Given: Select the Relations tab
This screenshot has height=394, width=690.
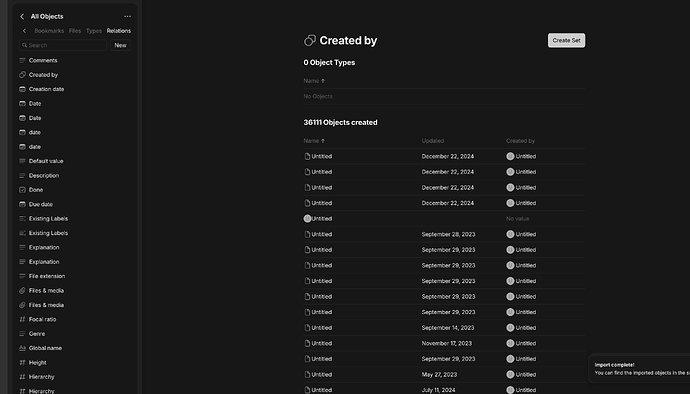Looking at the screenshot, I should click(119, 31).
